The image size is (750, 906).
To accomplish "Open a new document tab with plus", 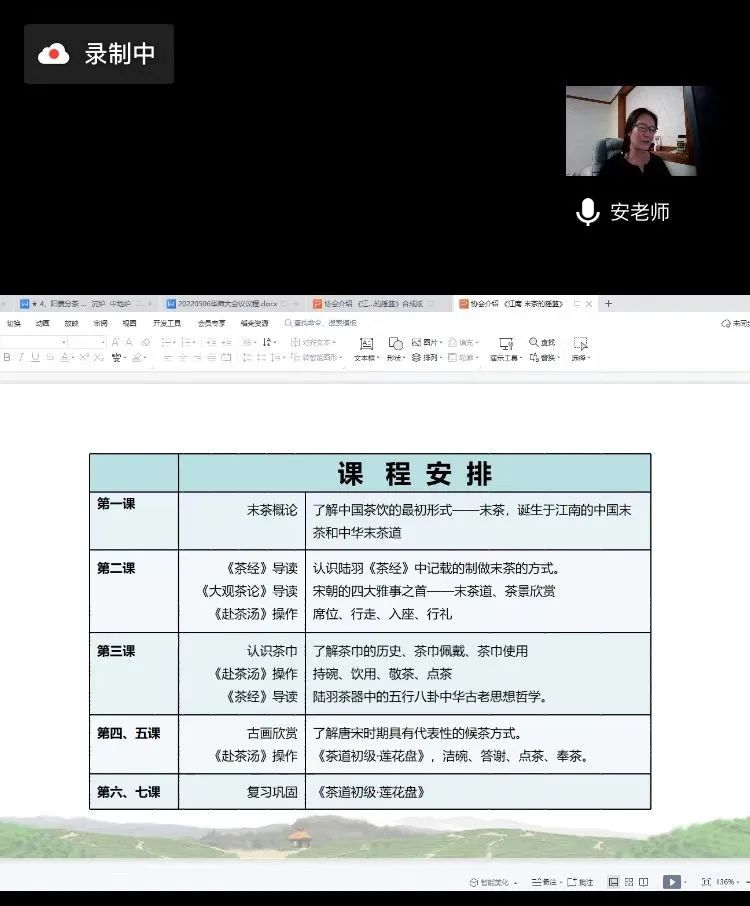I will coord(608,303).
